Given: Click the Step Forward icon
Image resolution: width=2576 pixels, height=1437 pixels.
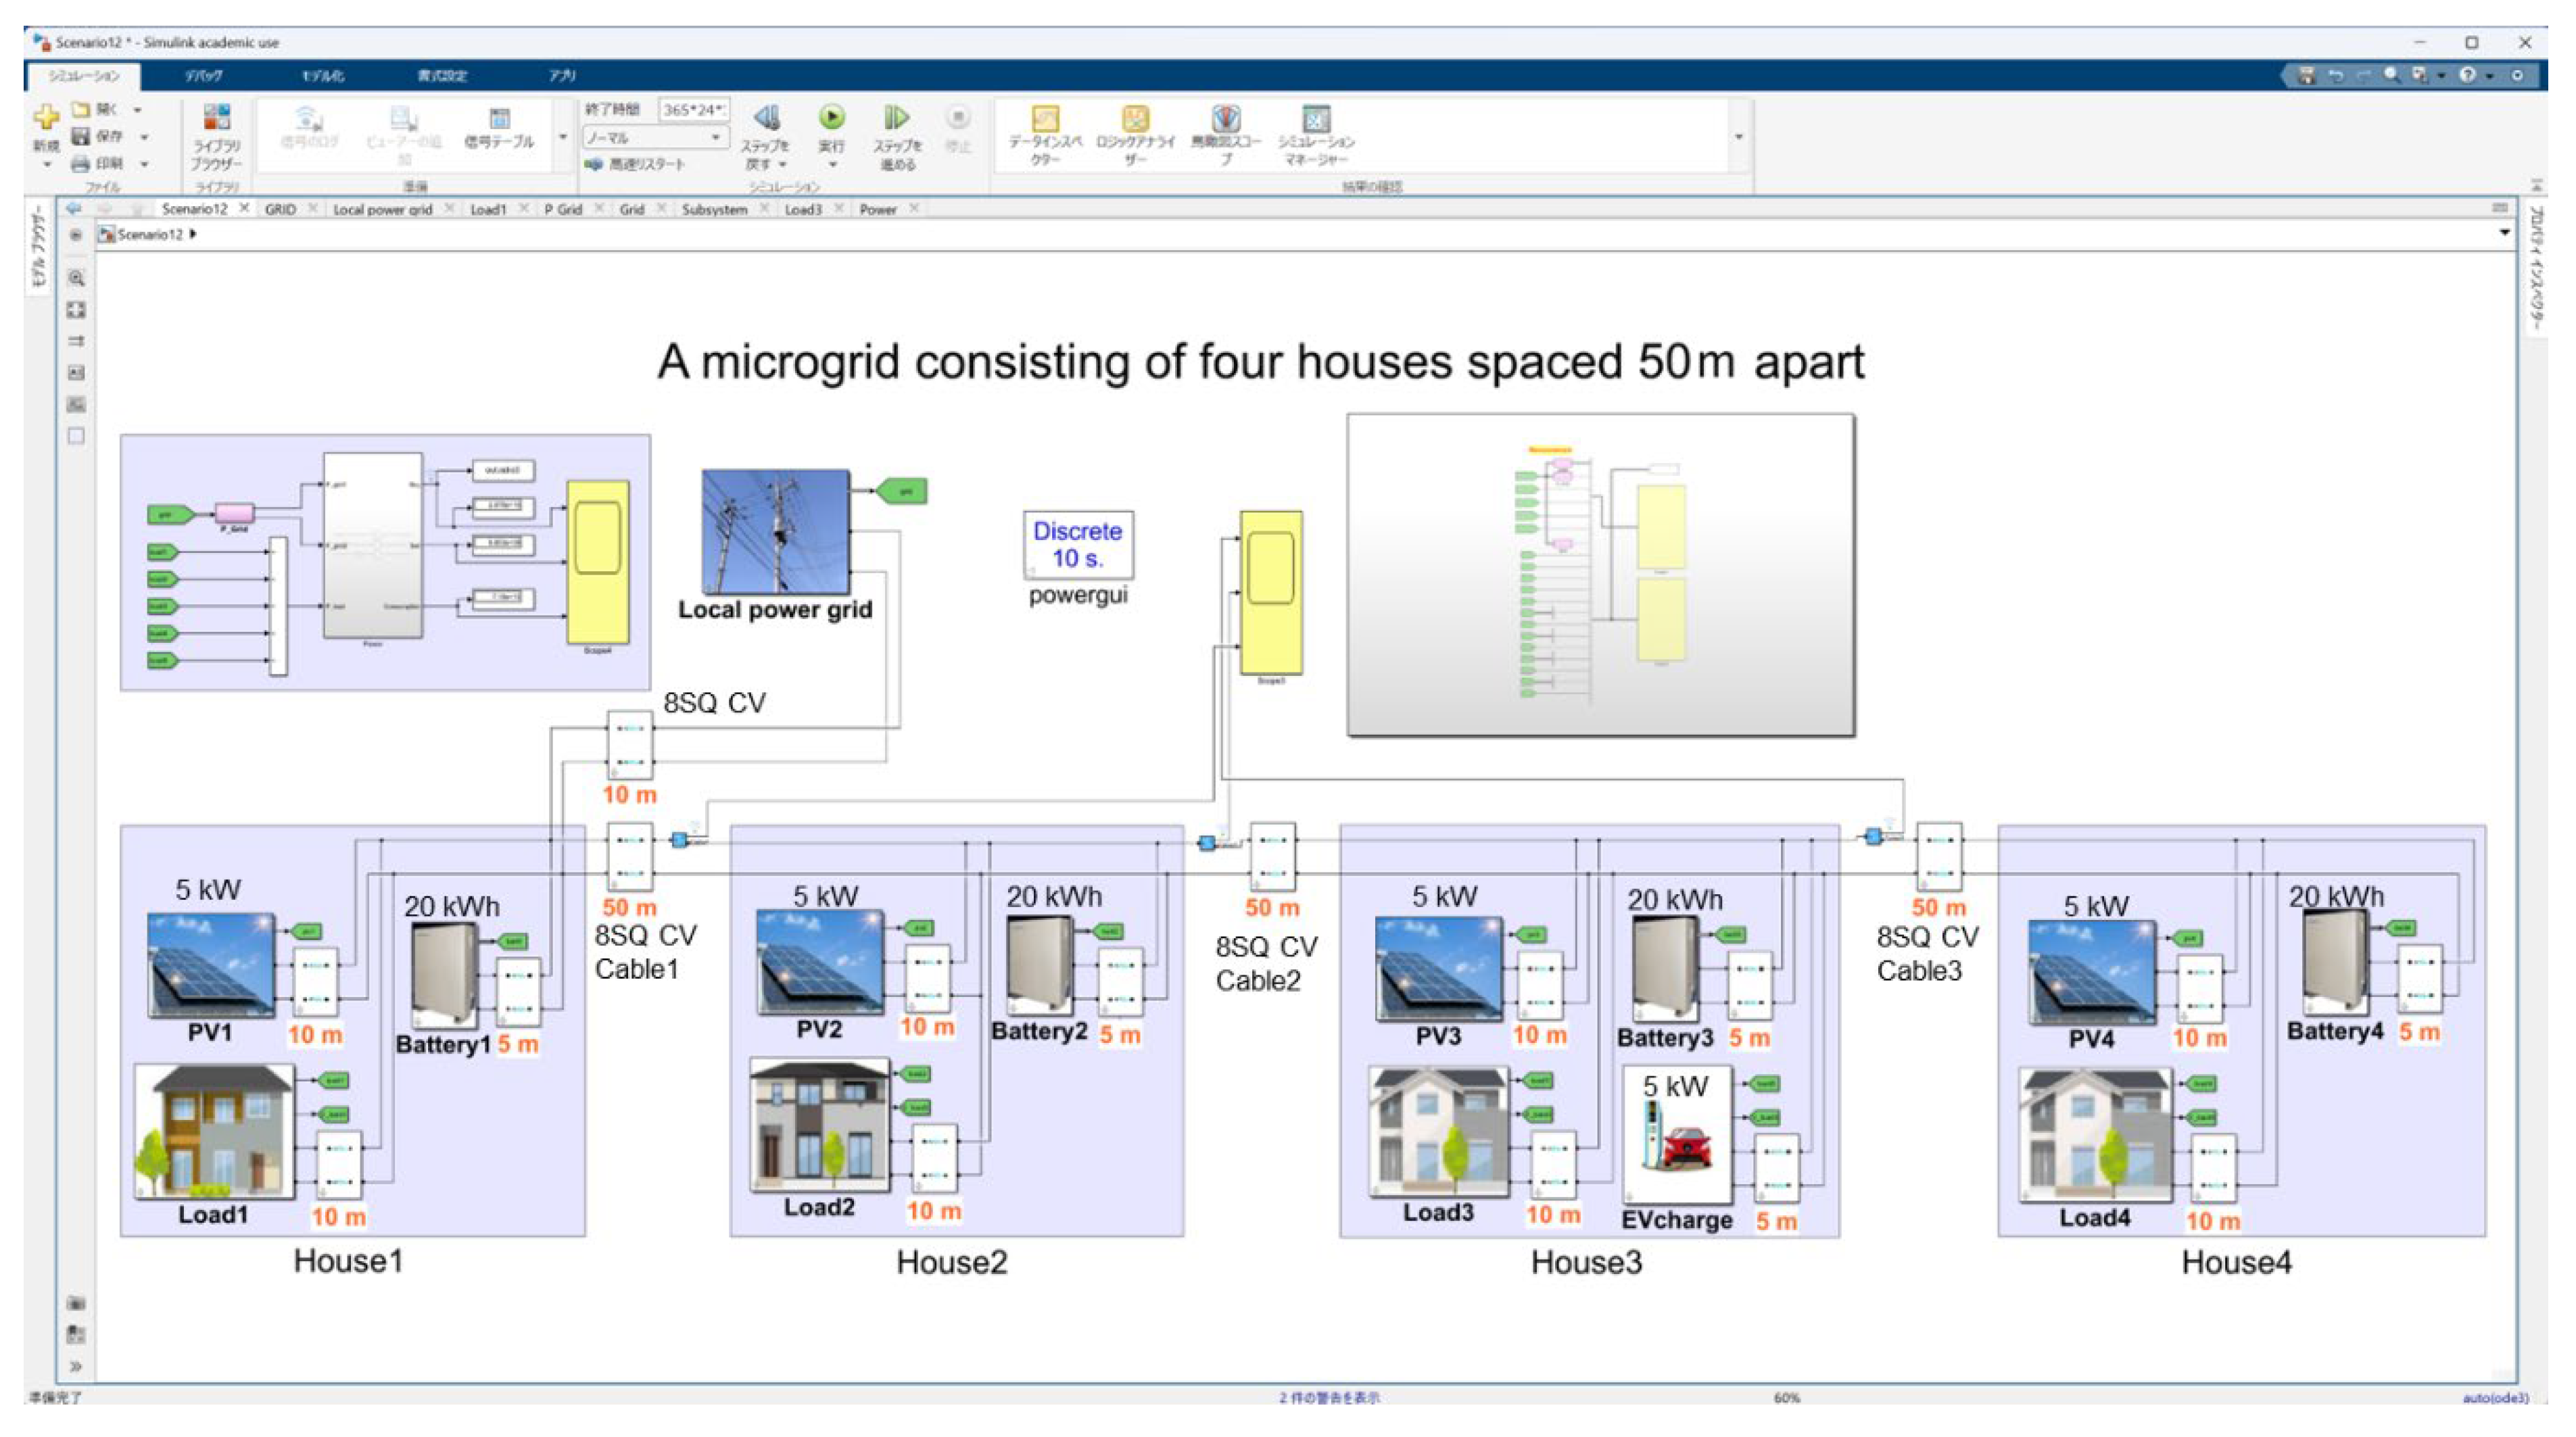Looking at the screenshot, I should tap(897, 118).
